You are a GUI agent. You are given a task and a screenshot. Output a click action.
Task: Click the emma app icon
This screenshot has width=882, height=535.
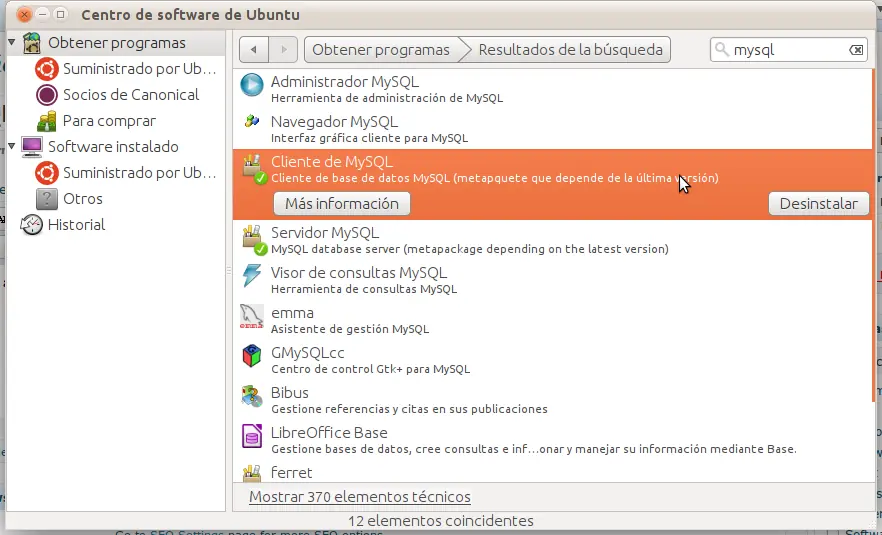[x=251, y=317]
